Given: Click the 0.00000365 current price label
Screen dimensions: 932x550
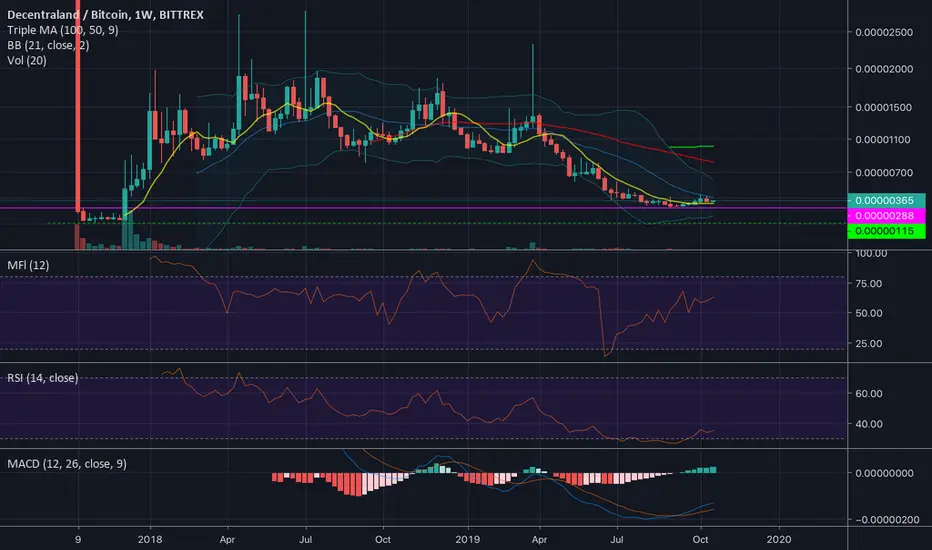Looking at the screenshot, I should [x=886, y=200].
